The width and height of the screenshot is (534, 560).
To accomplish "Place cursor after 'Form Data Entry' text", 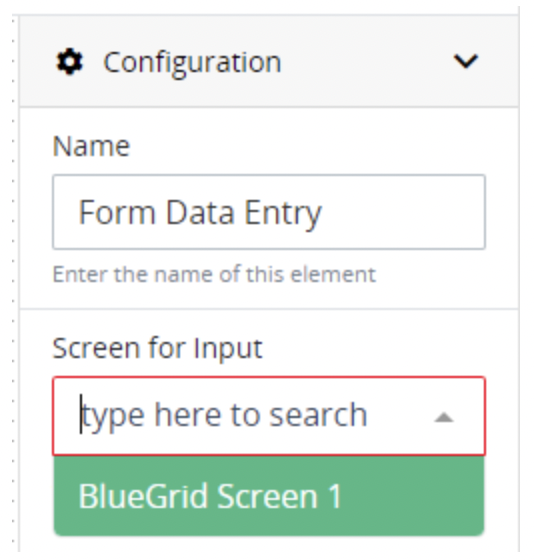I will click(324, 212).
